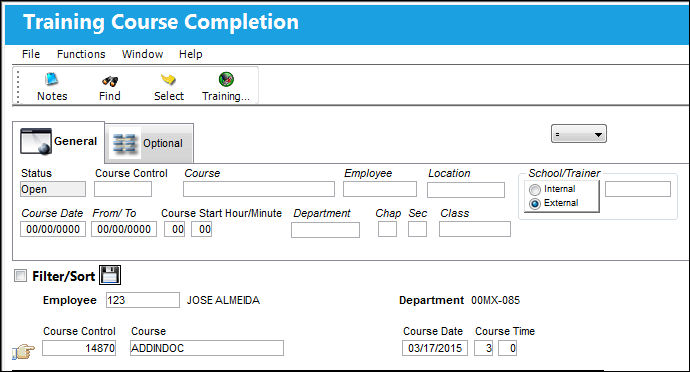Click the Course Date field 03/17/2015
The width and height of the screenshot is (690, 372).
(x=435, y=348)
